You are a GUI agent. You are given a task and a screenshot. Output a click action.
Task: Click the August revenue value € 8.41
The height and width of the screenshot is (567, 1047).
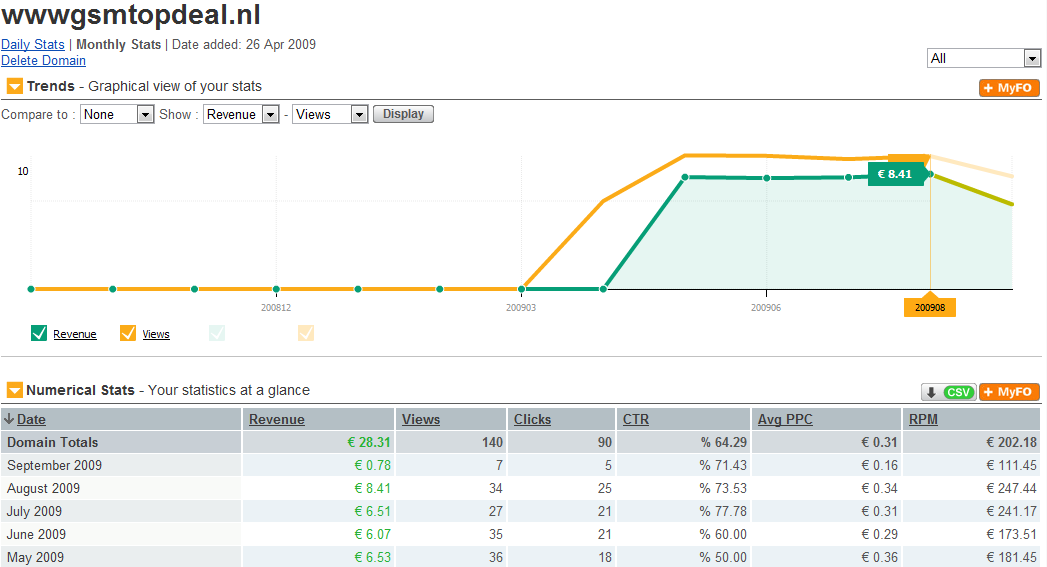tap(372, 488)
